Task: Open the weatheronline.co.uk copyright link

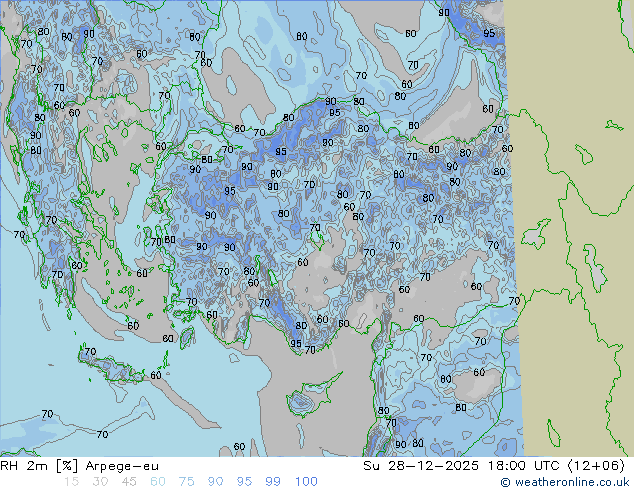Action: point(565,482)
